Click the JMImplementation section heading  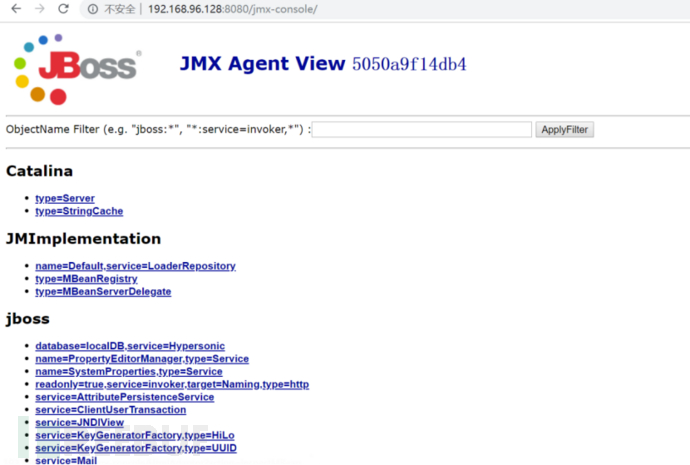coord(84,239)
